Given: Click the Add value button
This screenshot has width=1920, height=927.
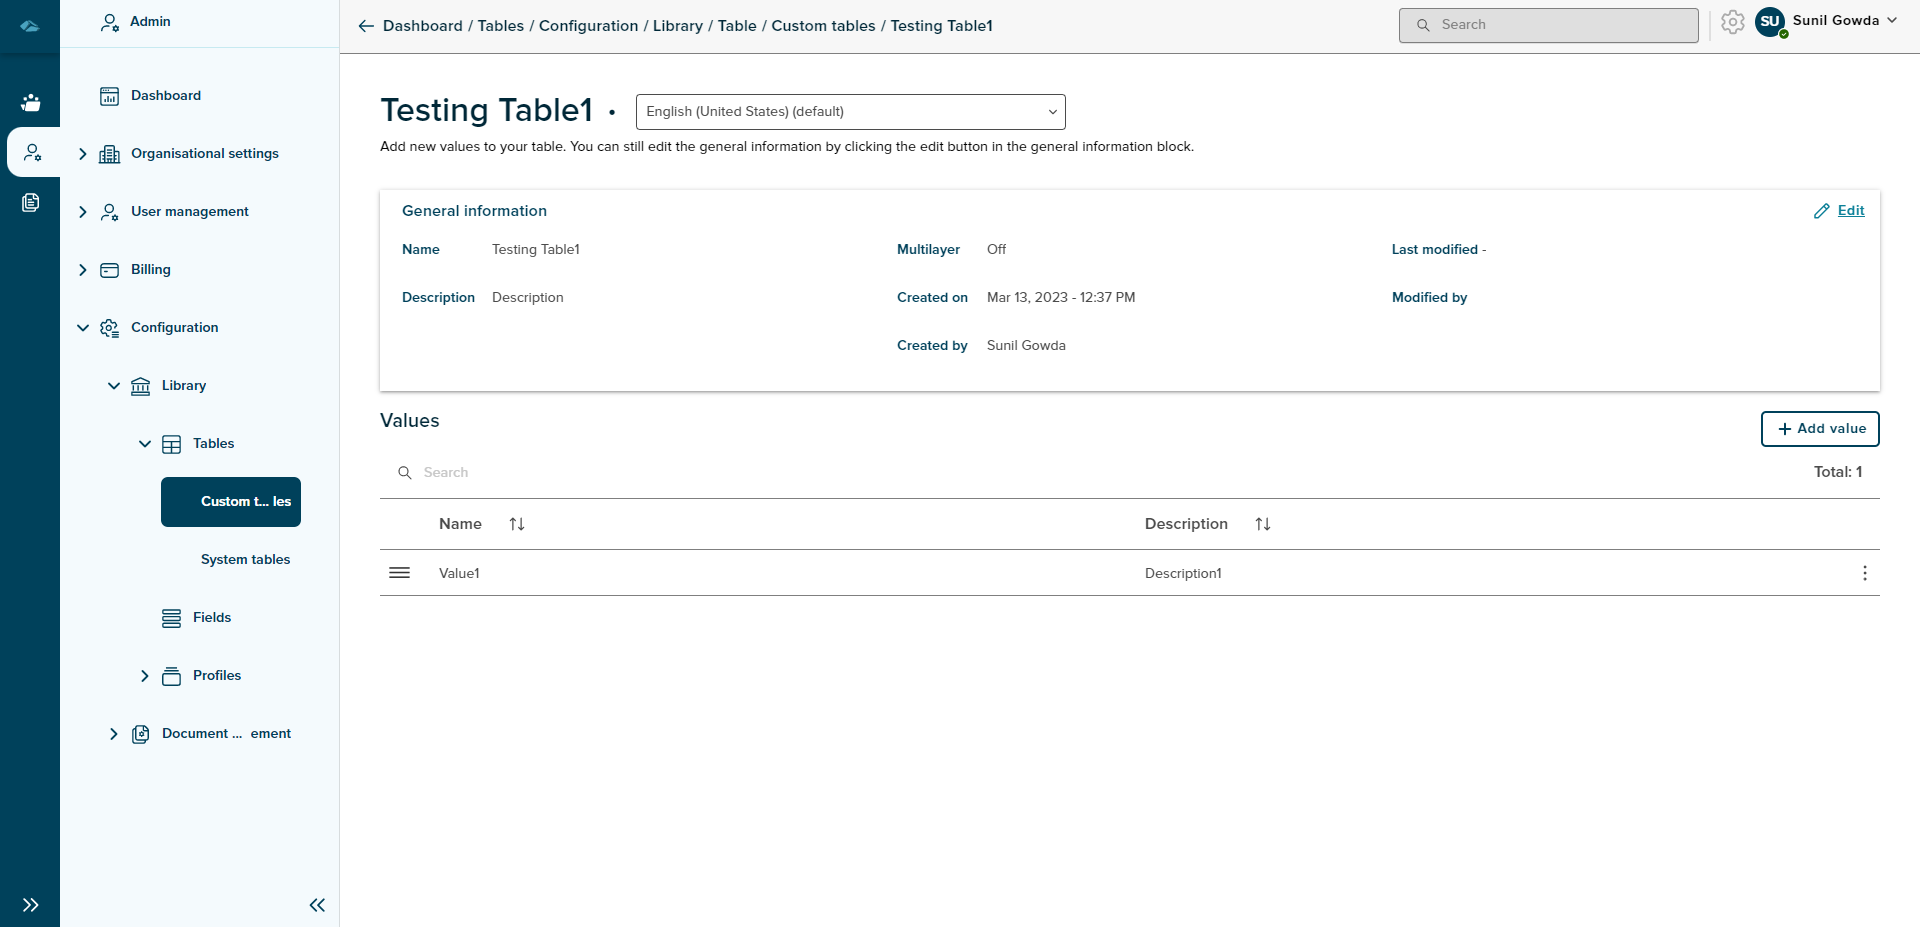Looking at the screenshot, I should pyautogui.click(x=1819, y=429).
